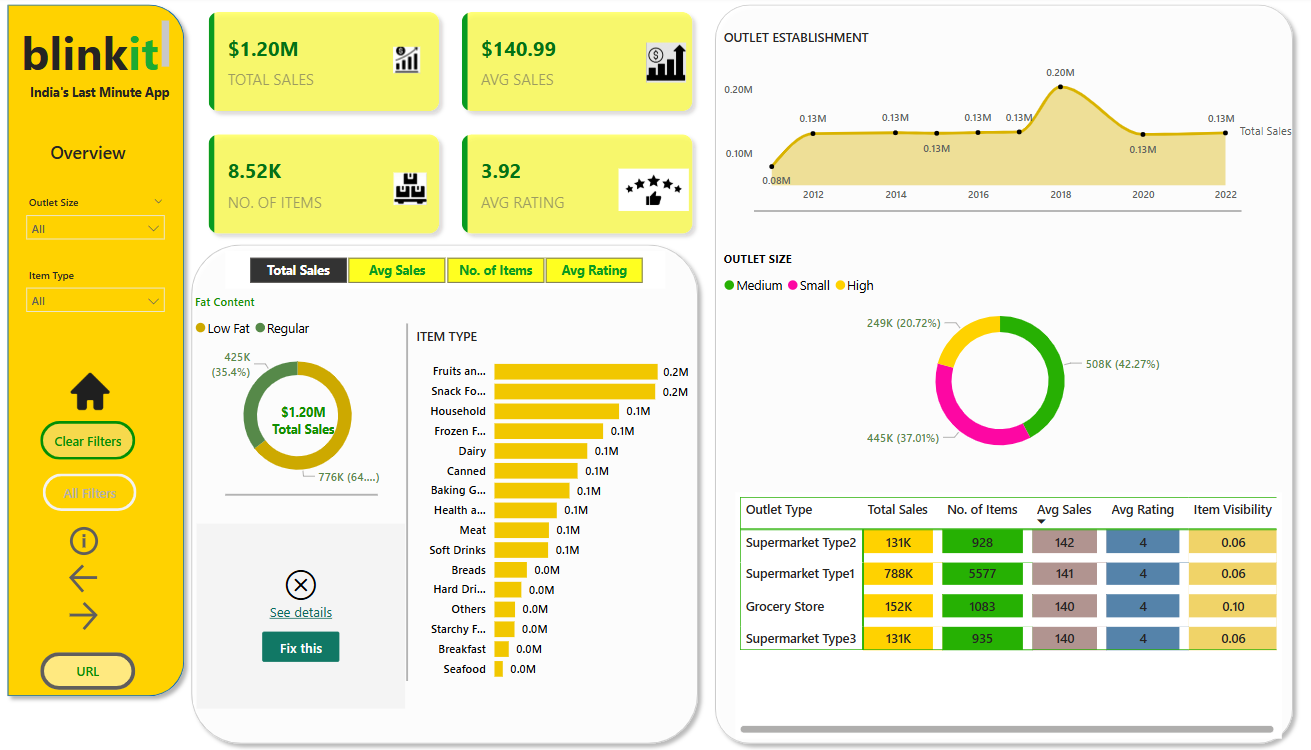This screenshot has width=1311, height=750.
Task: Click the info circle icon
Action: click(84, 542)
